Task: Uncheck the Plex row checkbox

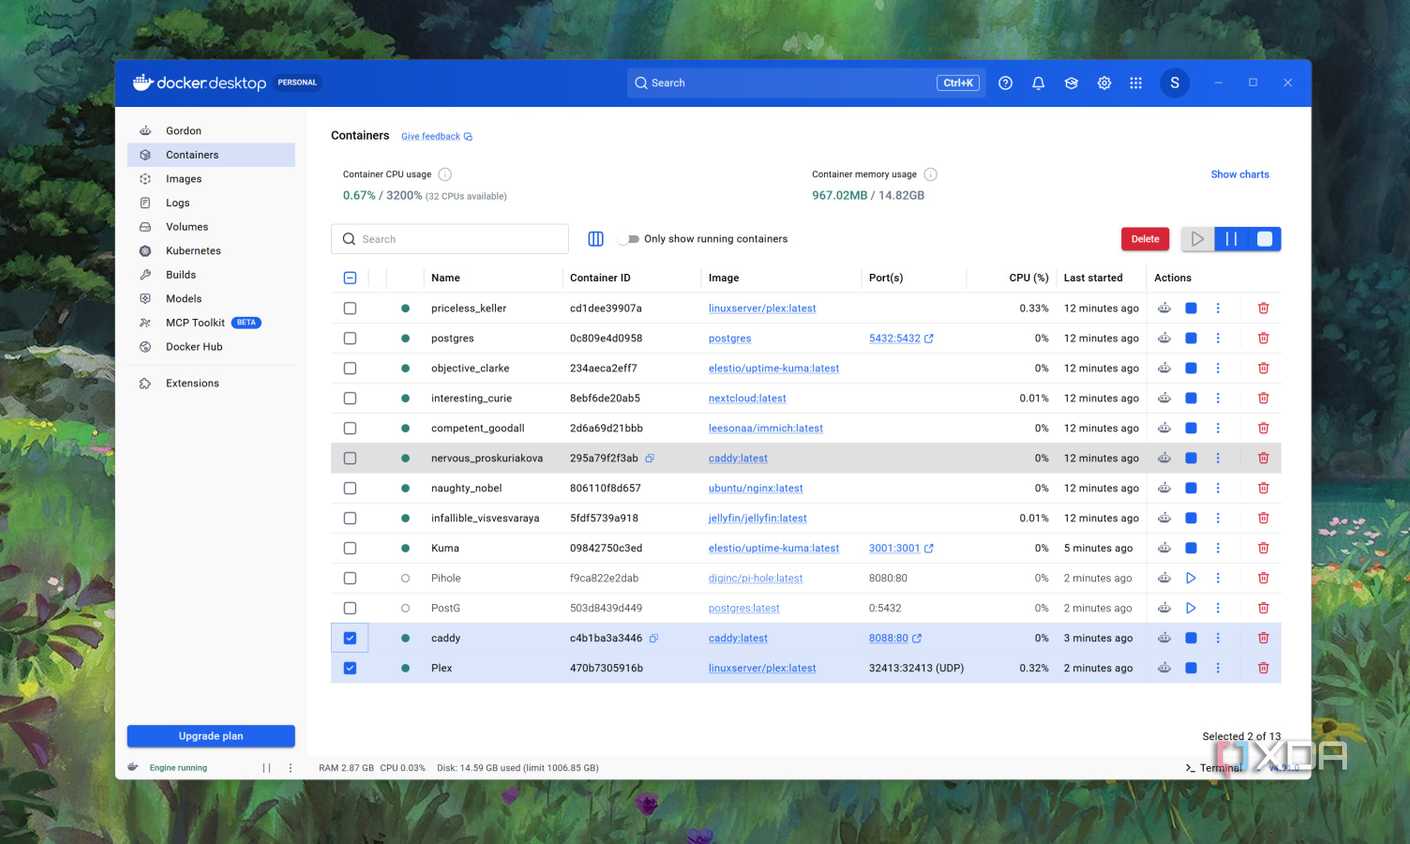Action: click(x=350, y=668)
